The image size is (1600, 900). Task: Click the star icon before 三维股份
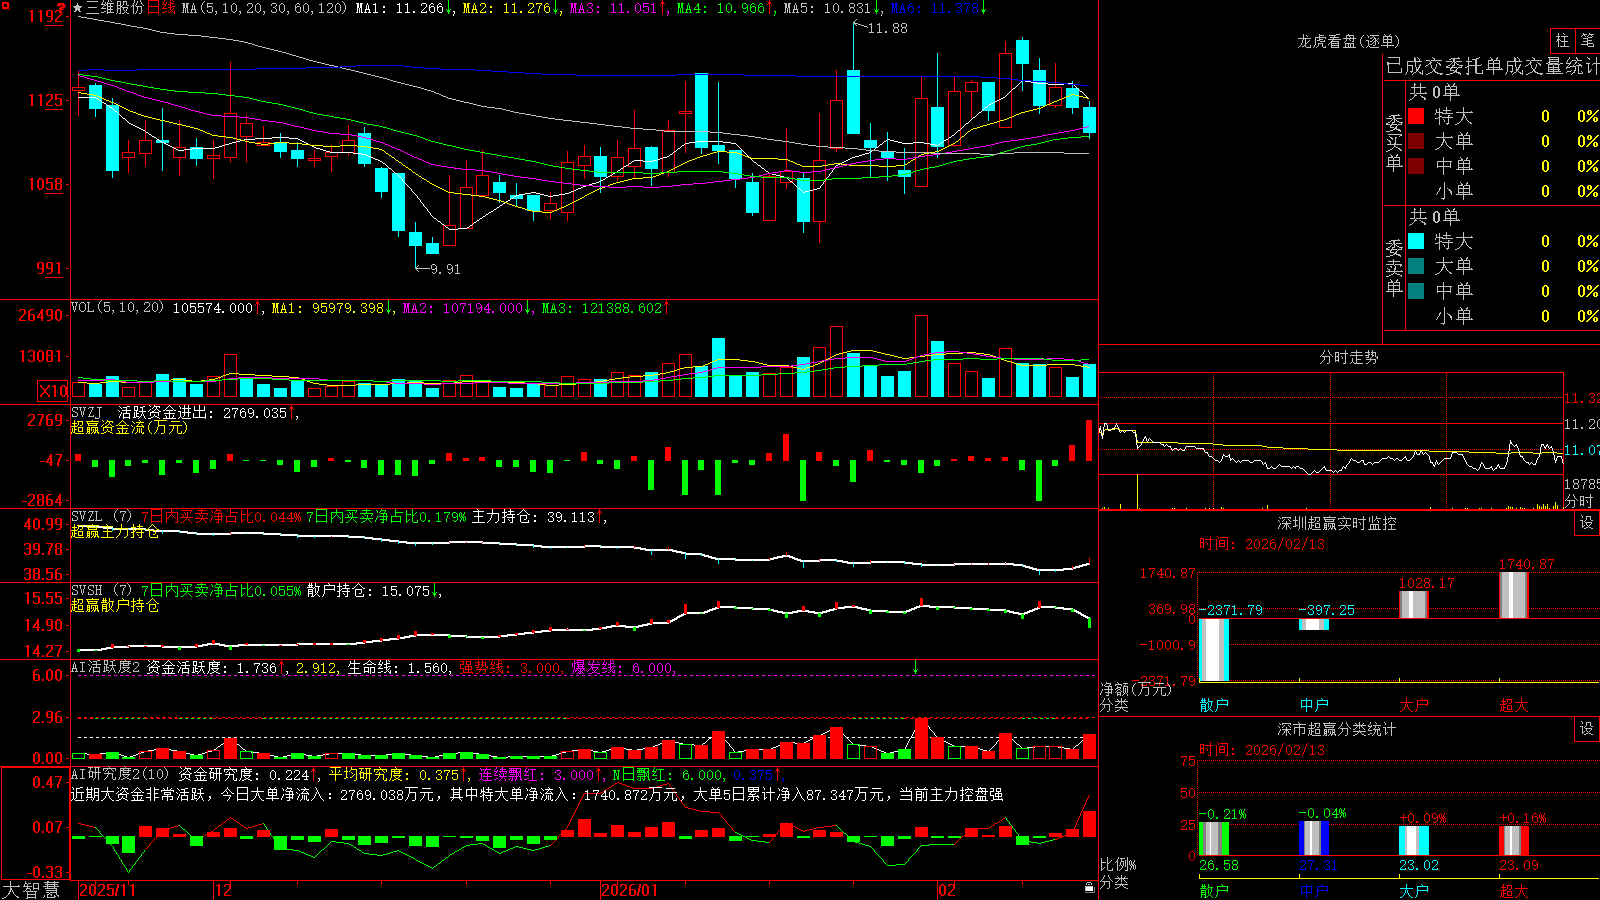(78, 8)
